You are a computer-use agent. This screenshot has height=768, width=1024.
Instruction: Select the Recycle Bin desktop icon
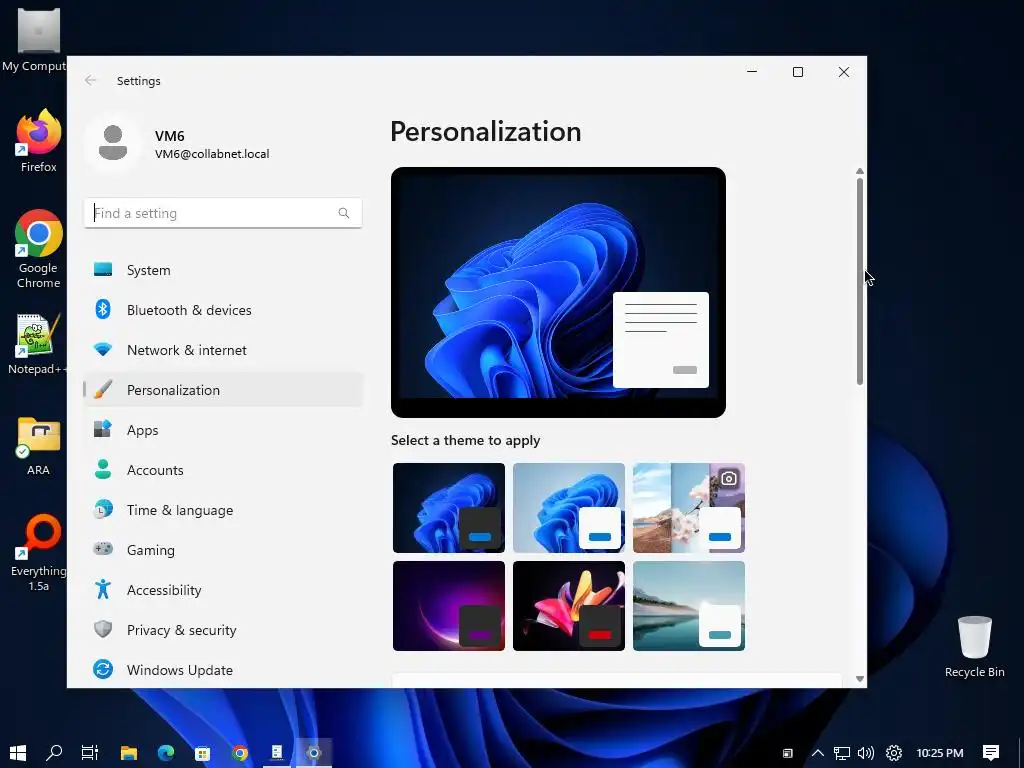click(x=974, y=647)
